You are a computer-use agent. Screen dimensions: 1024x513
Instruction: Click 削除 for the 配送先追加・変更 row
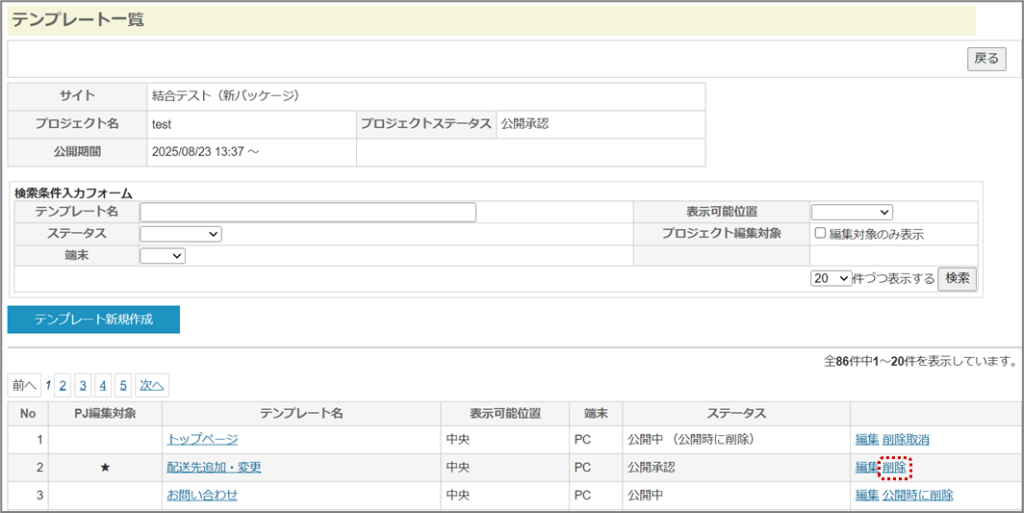(895, 467)
